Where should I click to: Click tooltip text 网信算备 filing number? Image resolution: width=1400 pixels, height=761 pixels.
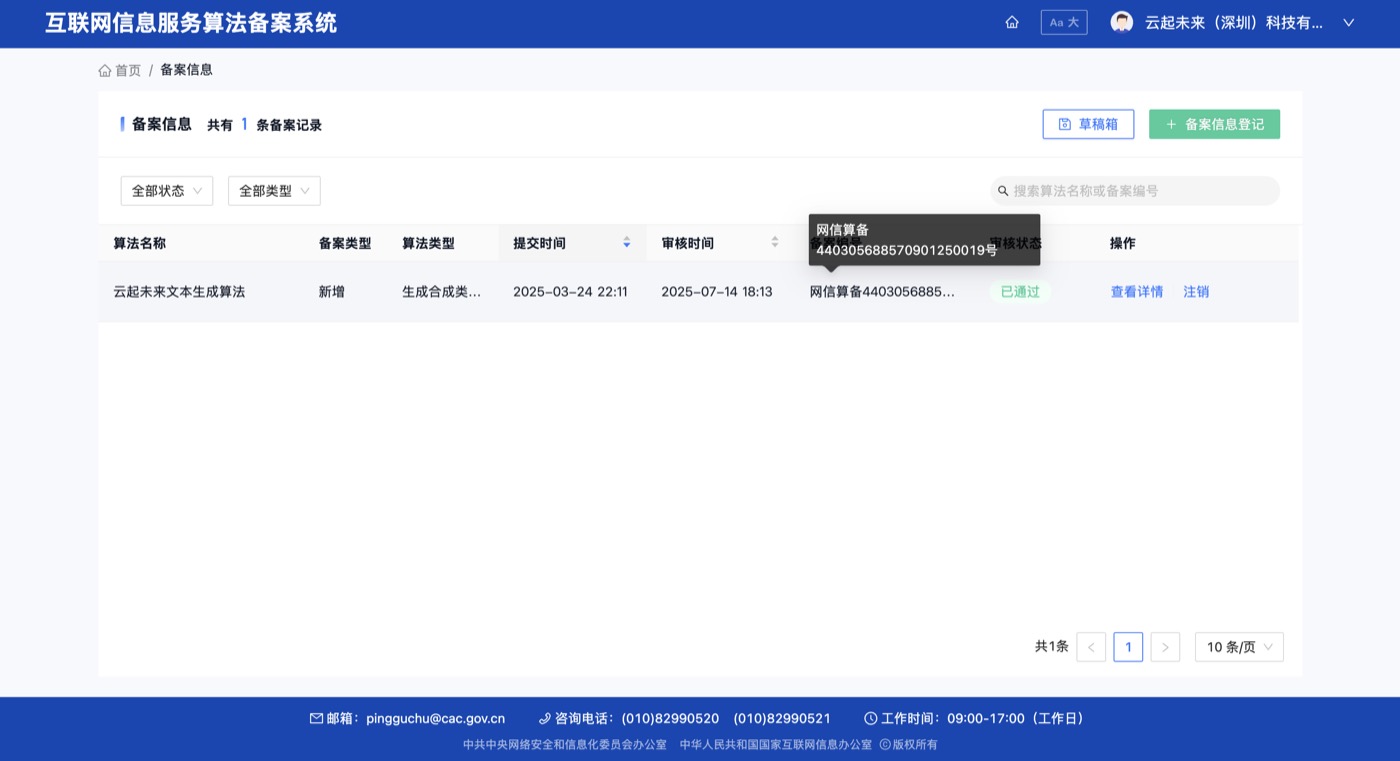point(906,240)
